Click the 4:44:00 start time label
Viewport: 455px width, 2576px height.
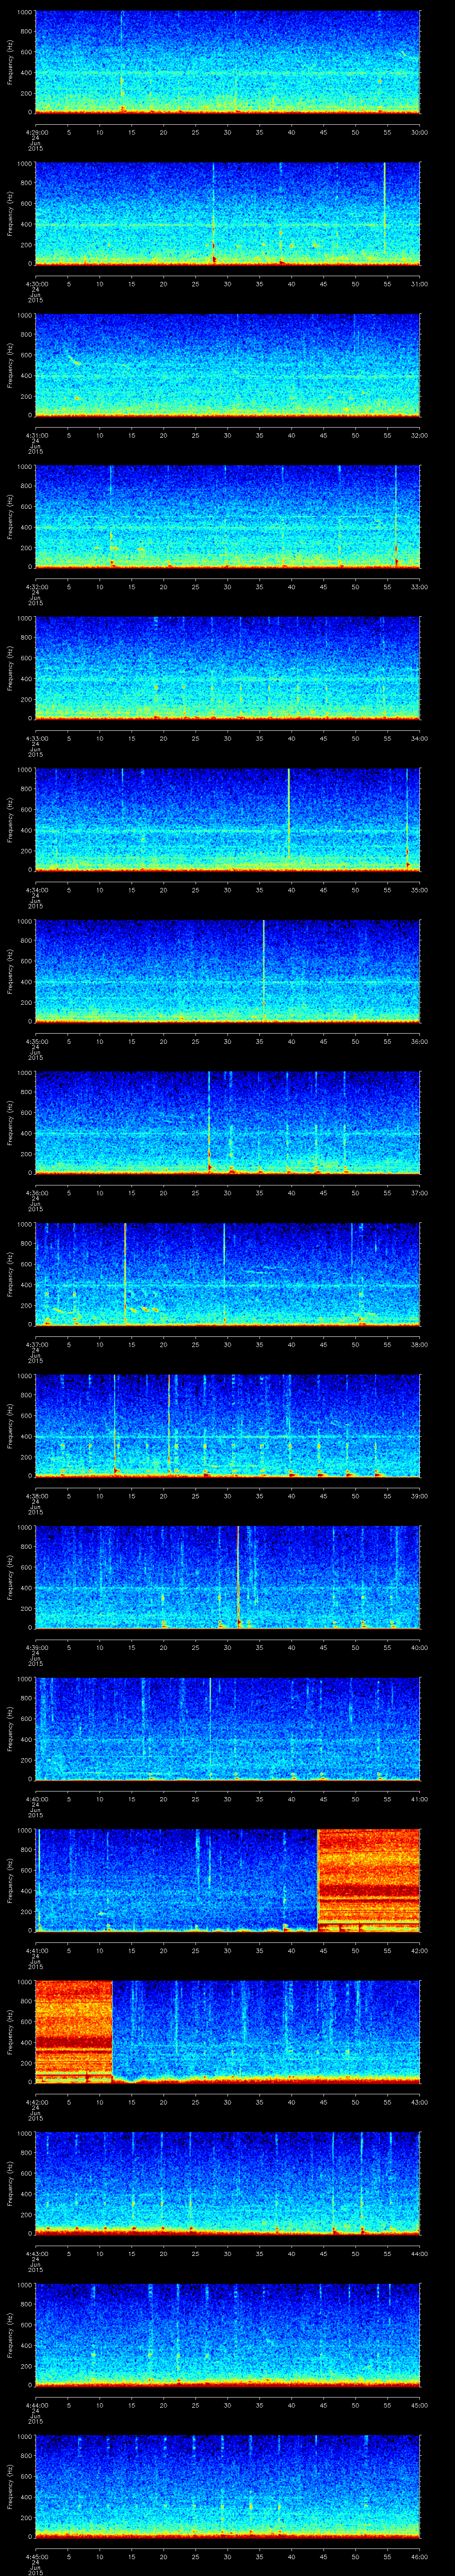pos(36,2405)
